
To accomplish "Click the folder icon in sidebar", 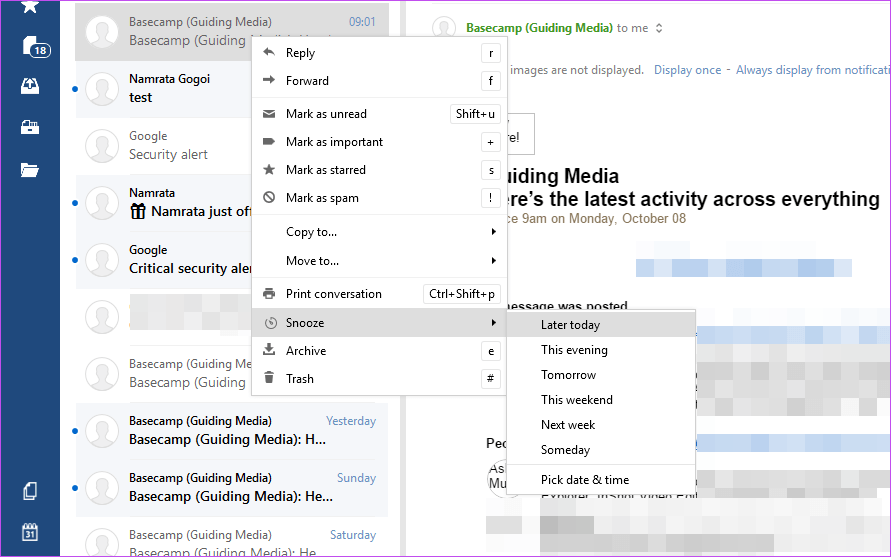I will [30, 169].
